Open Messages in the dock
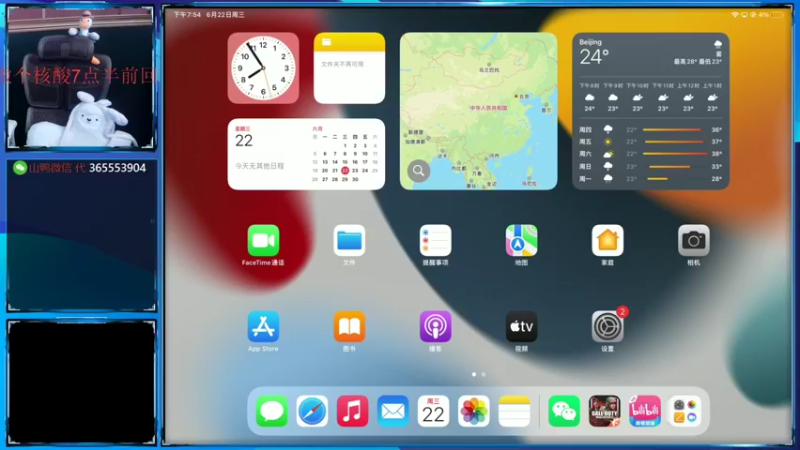This screenshot has width=800, height=450. click(x=271, y=411)
